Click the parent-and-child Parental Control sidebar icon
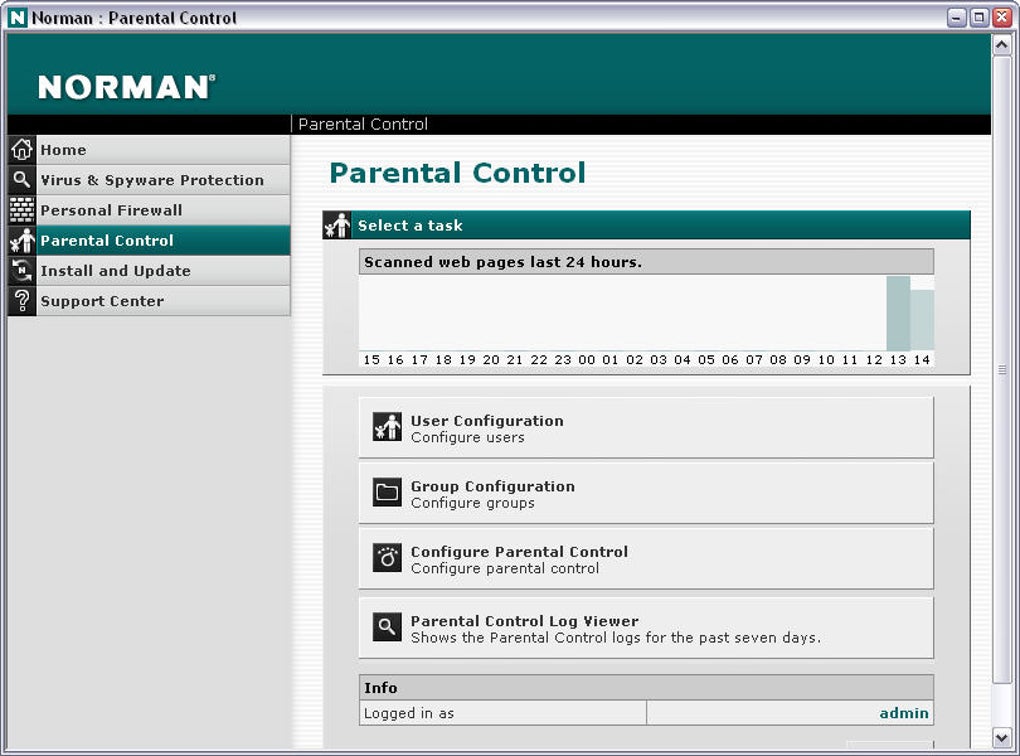Screen dimensions: 1020x756 tap(21, 240)
